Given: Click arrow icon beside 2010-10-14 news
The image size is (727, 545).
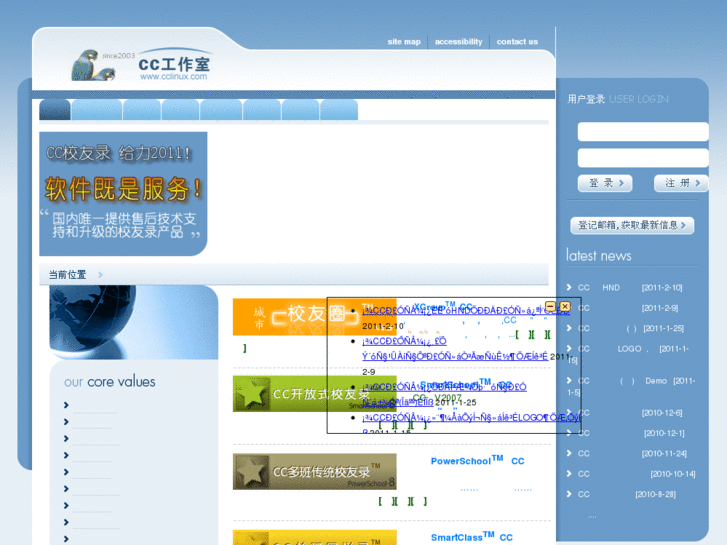Looking at the screenshot, I should point(569,474).
